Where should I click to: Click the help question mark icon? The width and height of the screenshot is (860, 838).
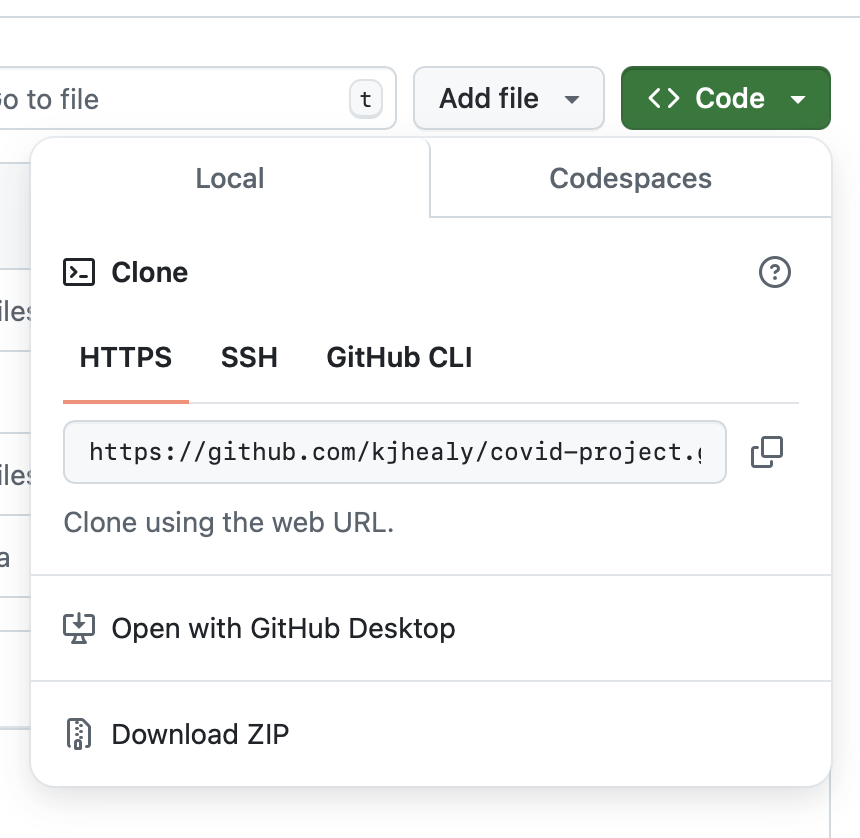pyautogui.click(x=775, y=272)
